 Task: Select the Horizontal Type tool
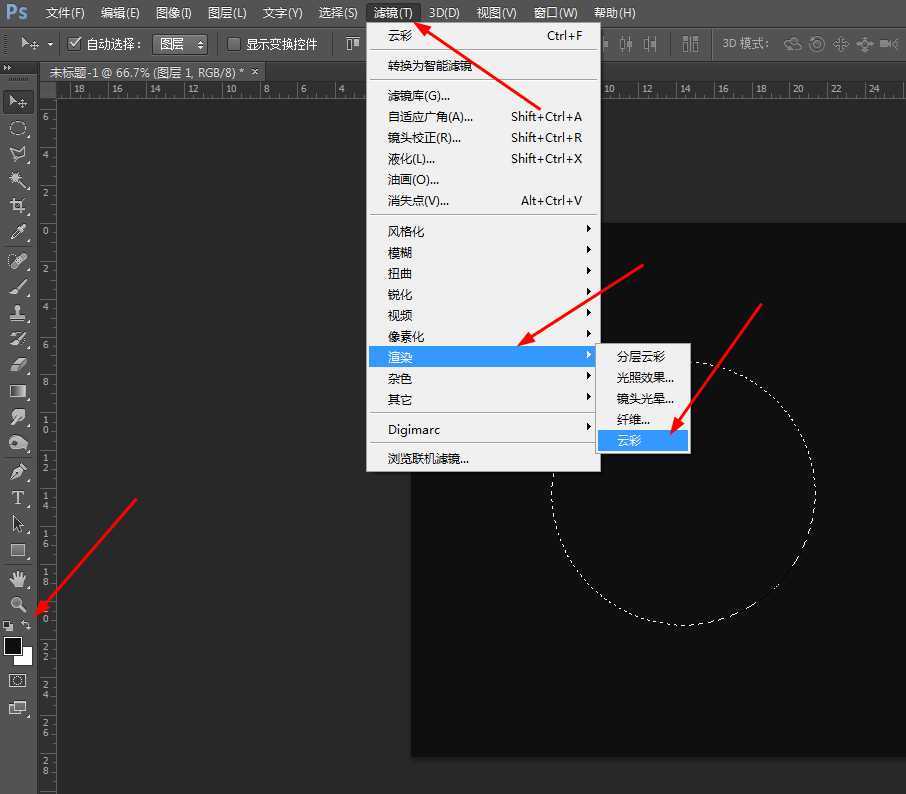pos(18,497)
